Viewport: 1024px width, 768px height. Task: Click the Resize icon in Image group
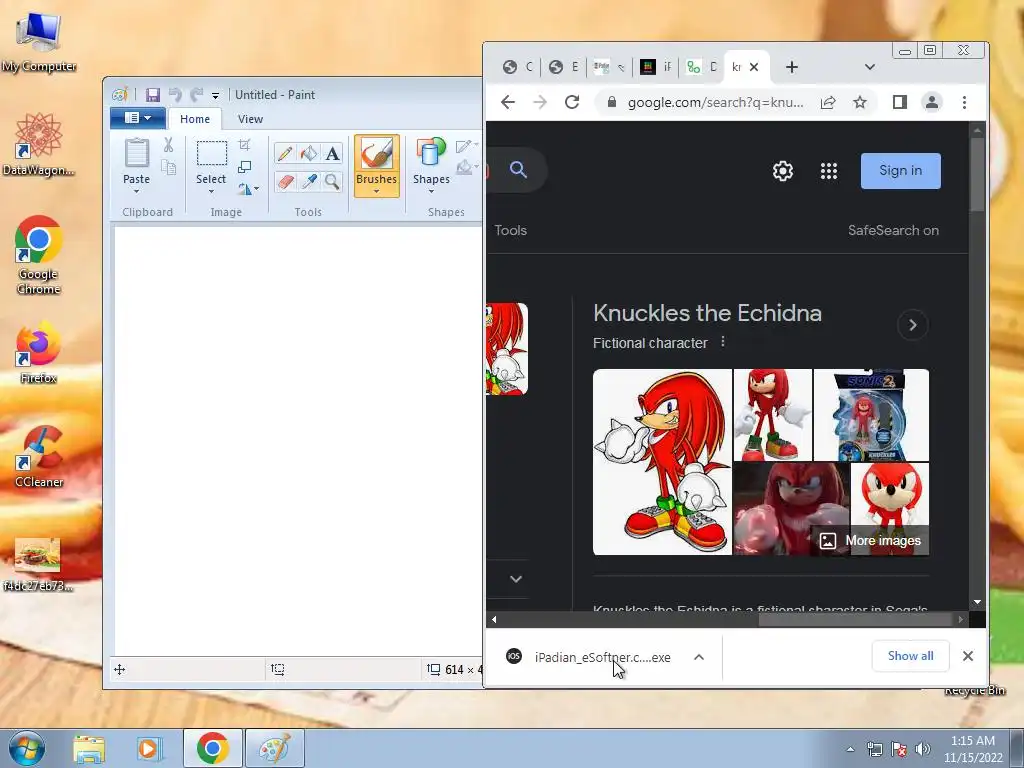tap(245, 167)
